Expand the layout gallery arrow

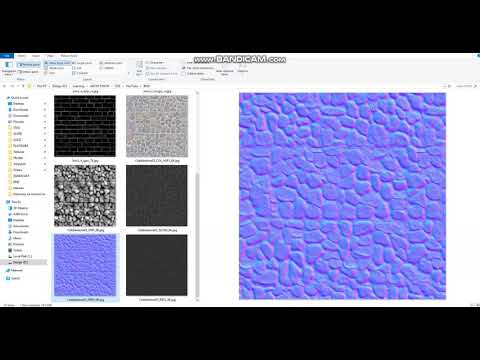[x=129, y=74]
